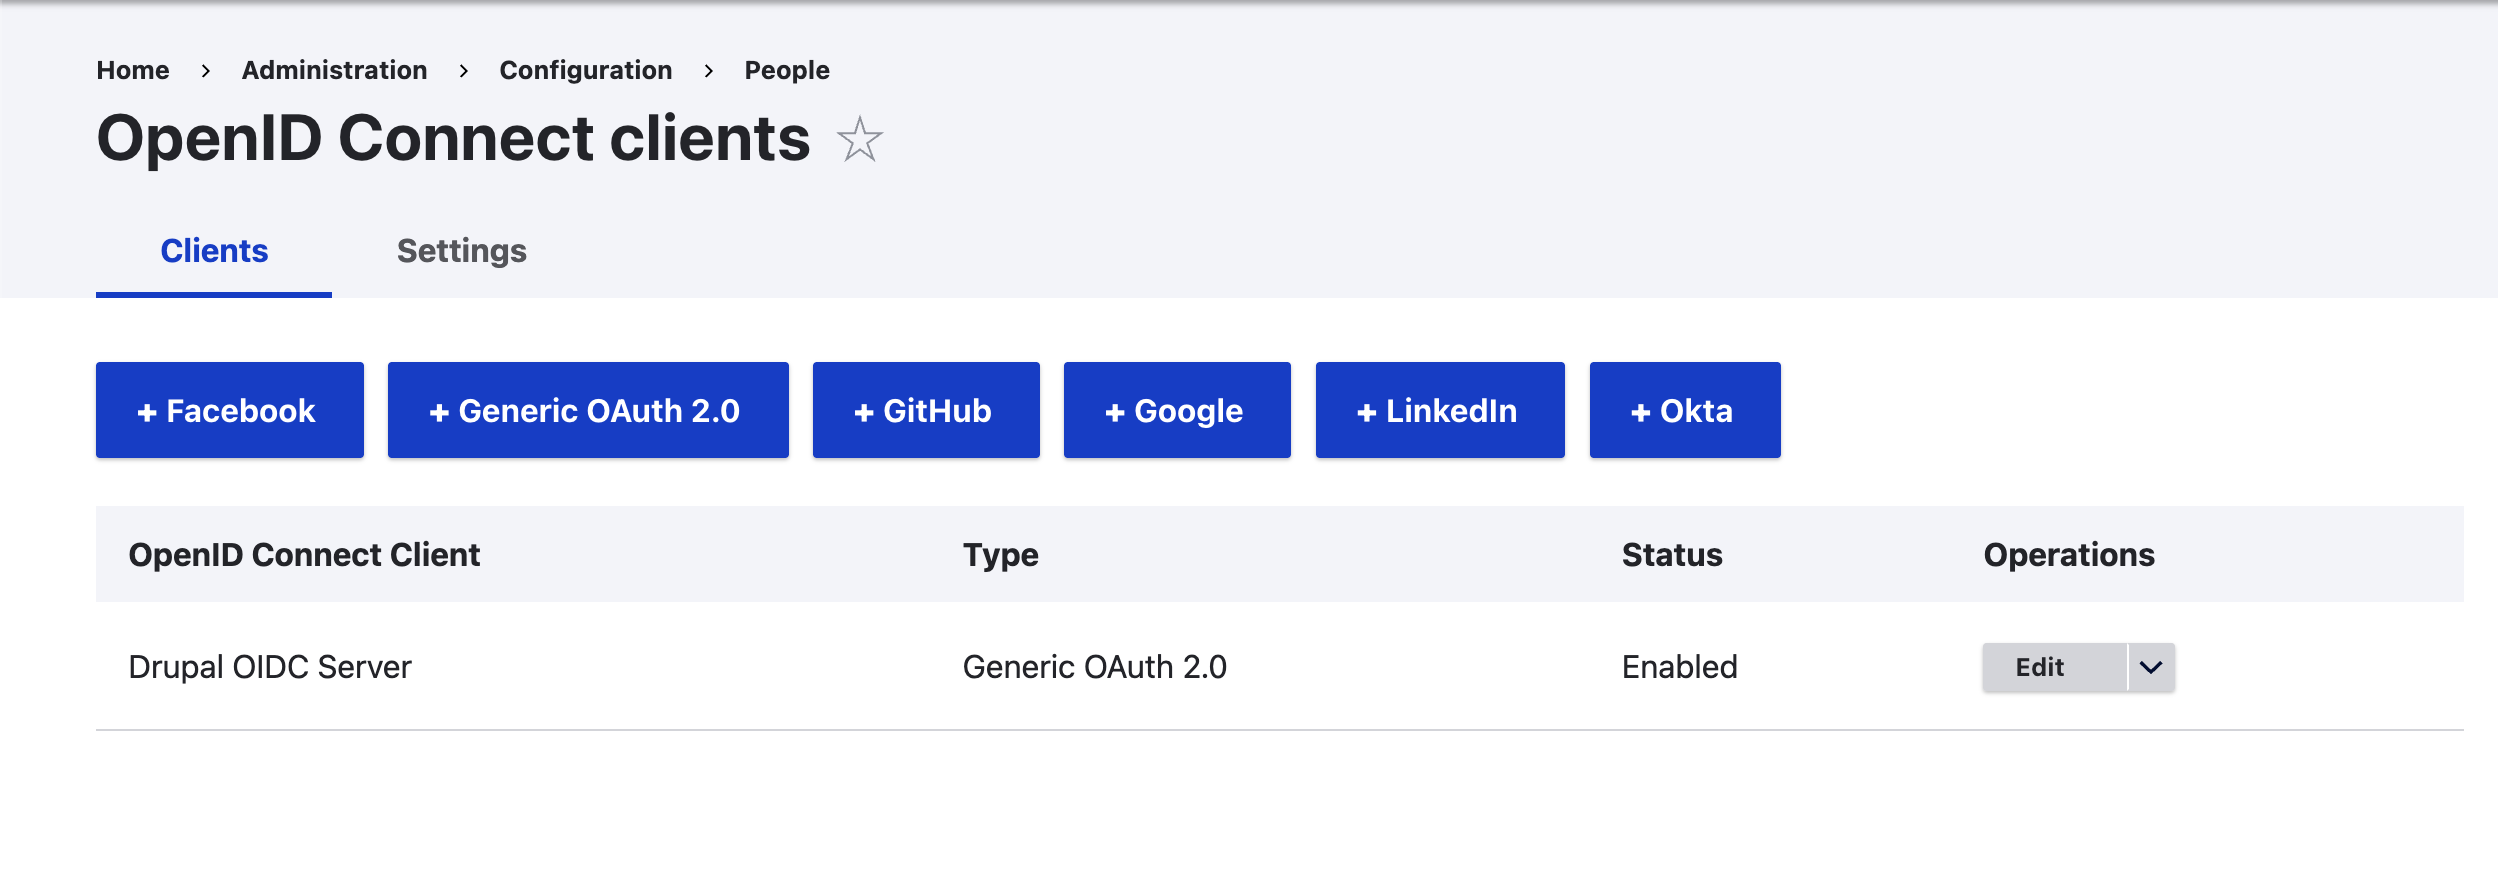2498x888 pixels.
Task: Add a LinkedIn client
Action: tap(1440, 411)
